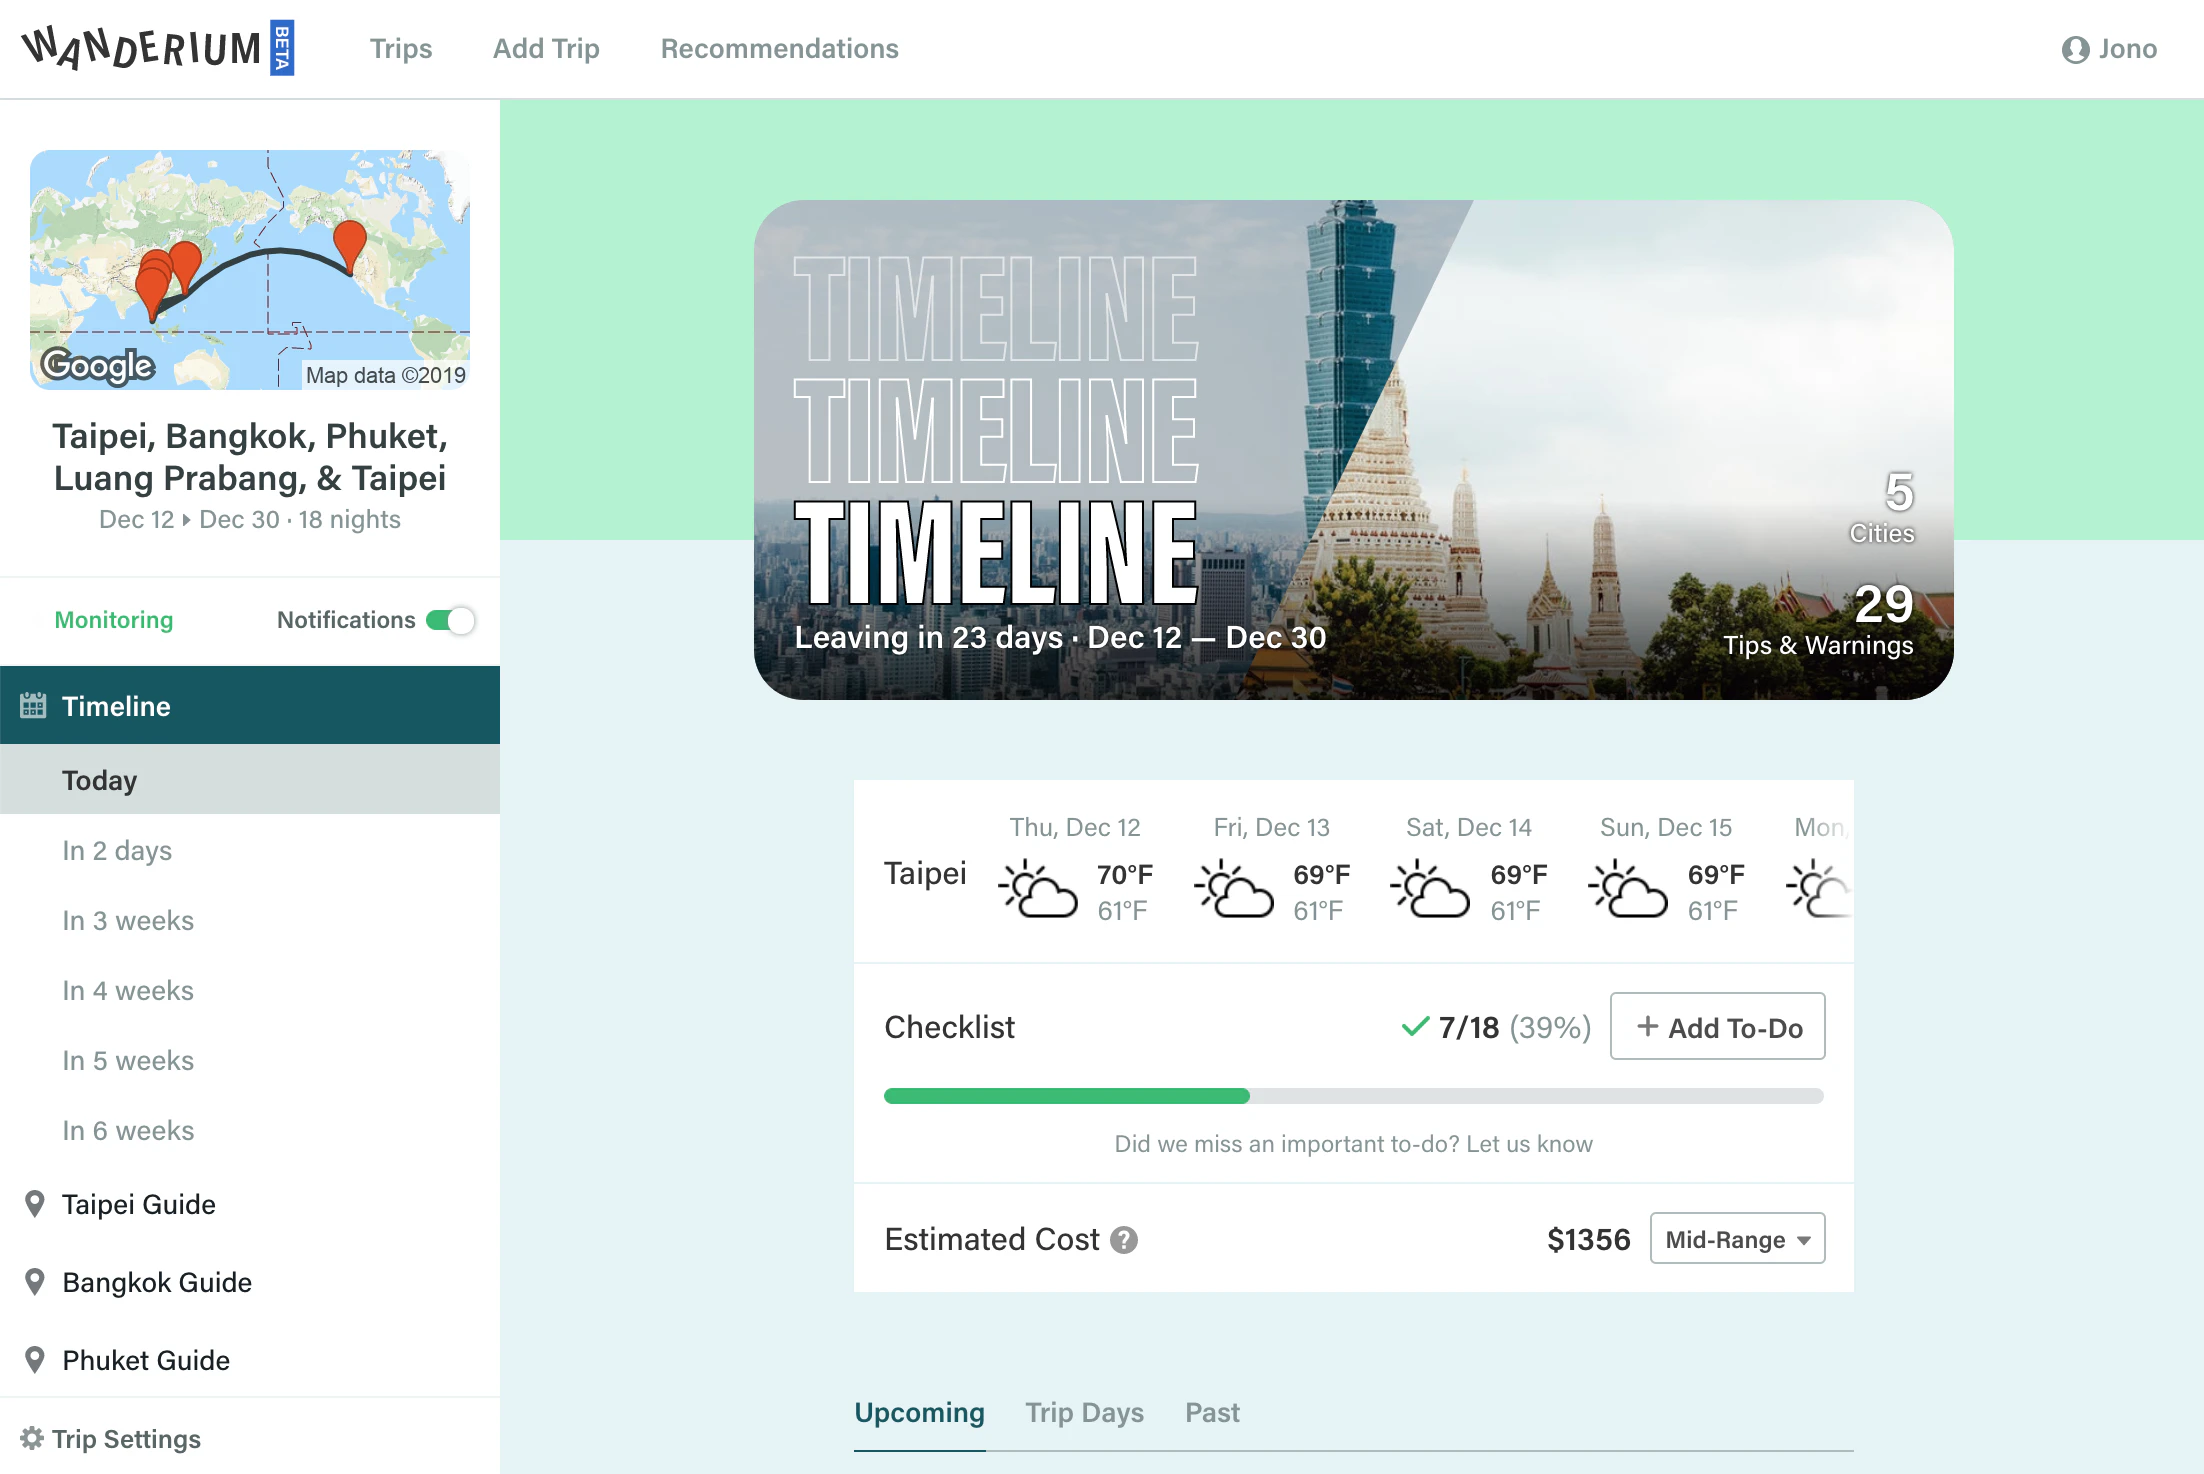
Task: Click the Checklist heading
Action: pos(950,1027)
